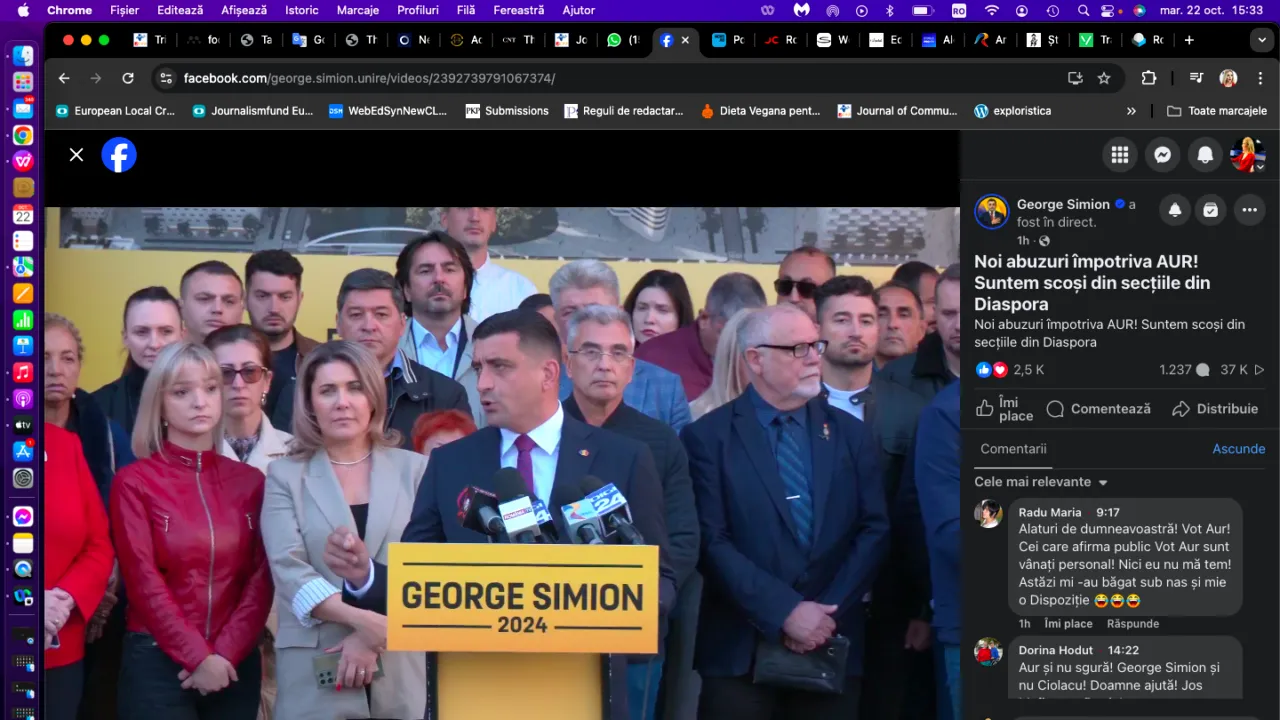Bookmark this page with the star icon

point(1104,78)
